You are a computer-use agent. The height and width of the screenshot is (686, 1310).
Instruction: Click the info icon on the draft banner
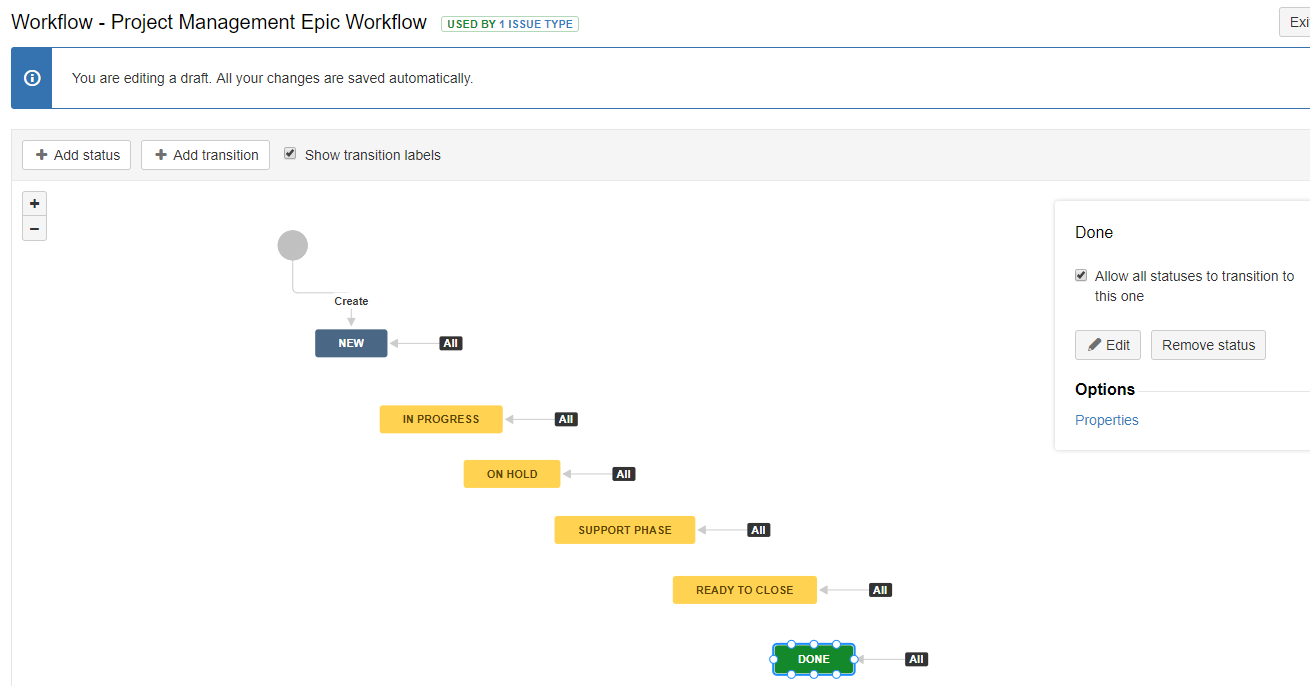click(x=31, y=77)
